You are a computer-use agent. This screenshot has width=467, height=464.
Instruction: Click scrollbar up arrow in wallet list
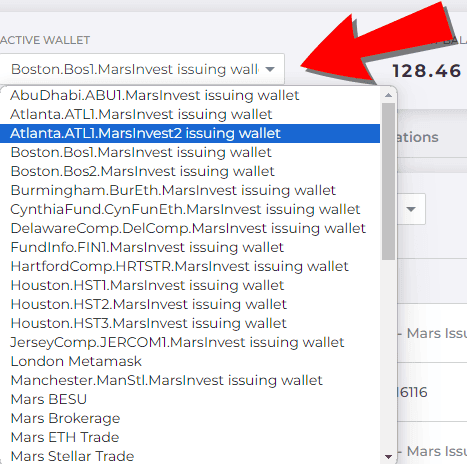click(x=388, y=95)
